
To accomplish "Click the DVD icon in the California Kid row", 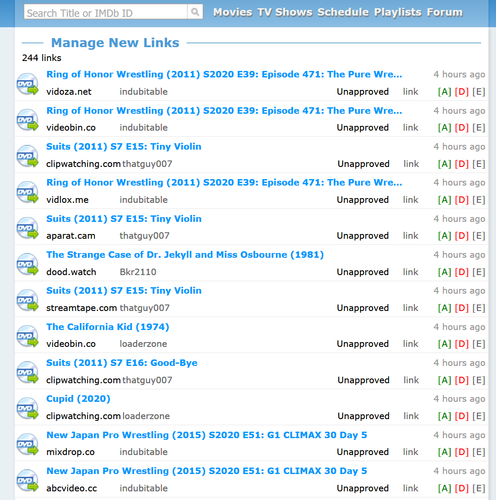I will point(28,336).
